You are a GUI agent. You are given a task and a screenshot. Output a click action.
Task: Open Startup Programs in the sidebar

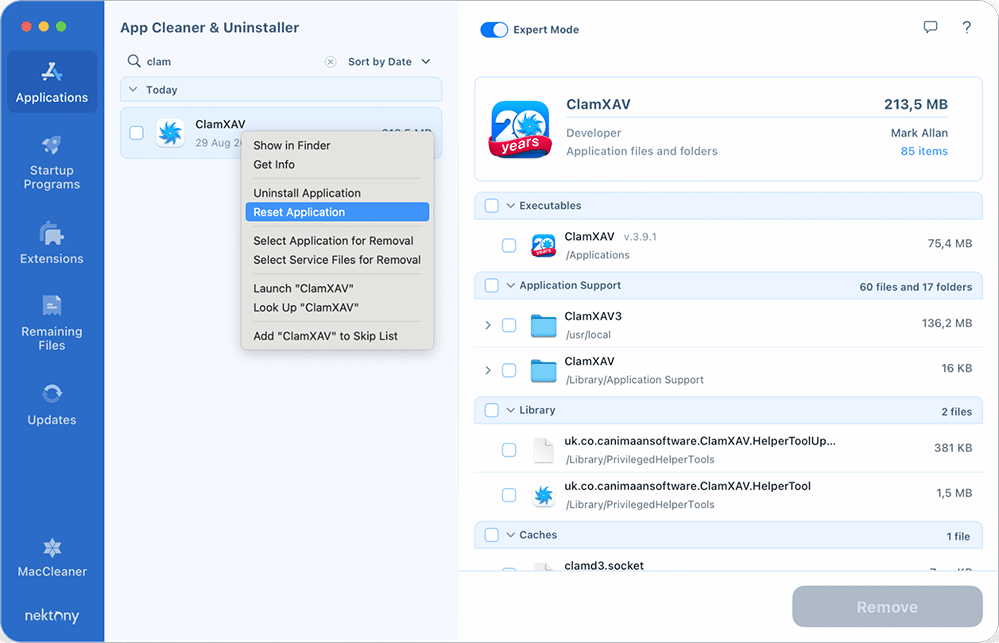52,163
